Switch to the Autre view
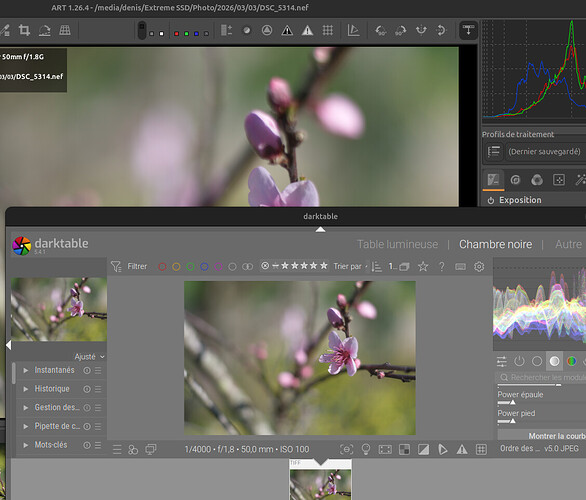The image size is (586, 500). pyautogui.click(x=568, y=244)
